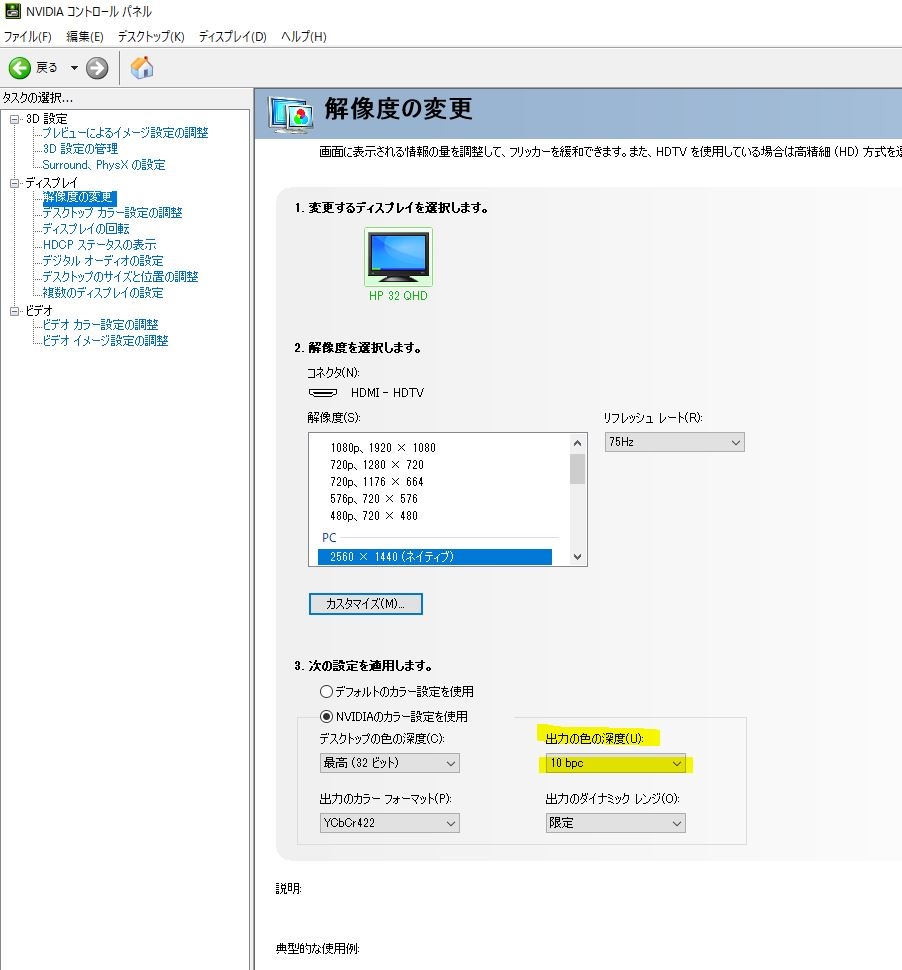Open the ファイル(F) menu

27,36
